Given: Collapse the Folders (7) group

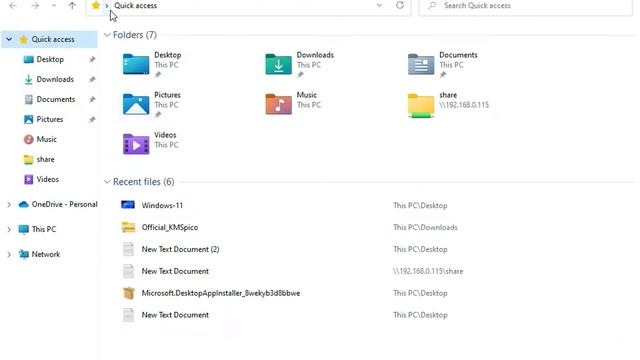Looking at the screenshot, I should click(107, 35).
